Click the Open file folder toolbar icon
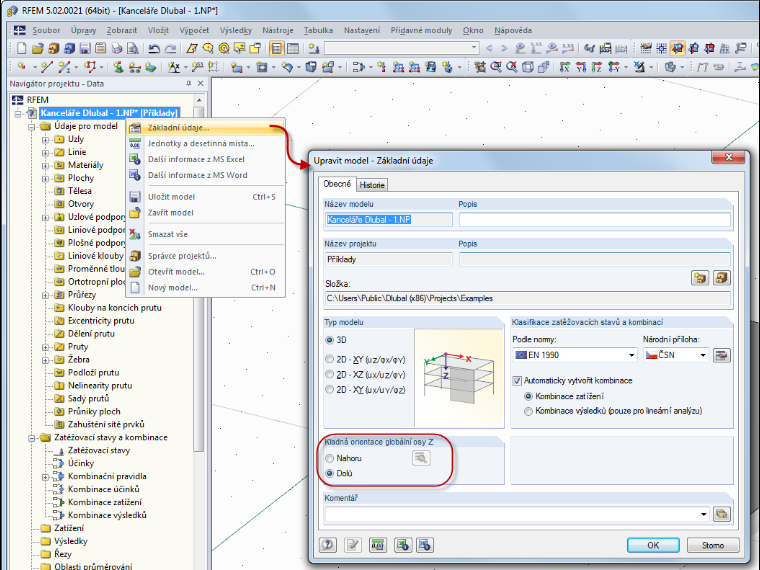Image resolution: width=760 pixels, height=570 pixels. [38, 48]
